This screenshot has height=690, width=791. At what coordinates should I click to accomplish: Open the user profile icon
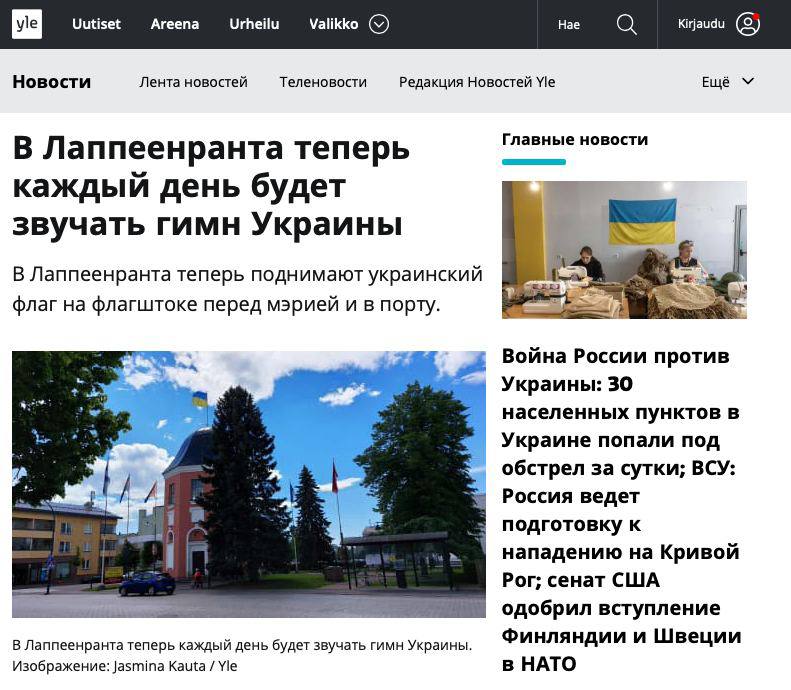click(x=748, y=24)
